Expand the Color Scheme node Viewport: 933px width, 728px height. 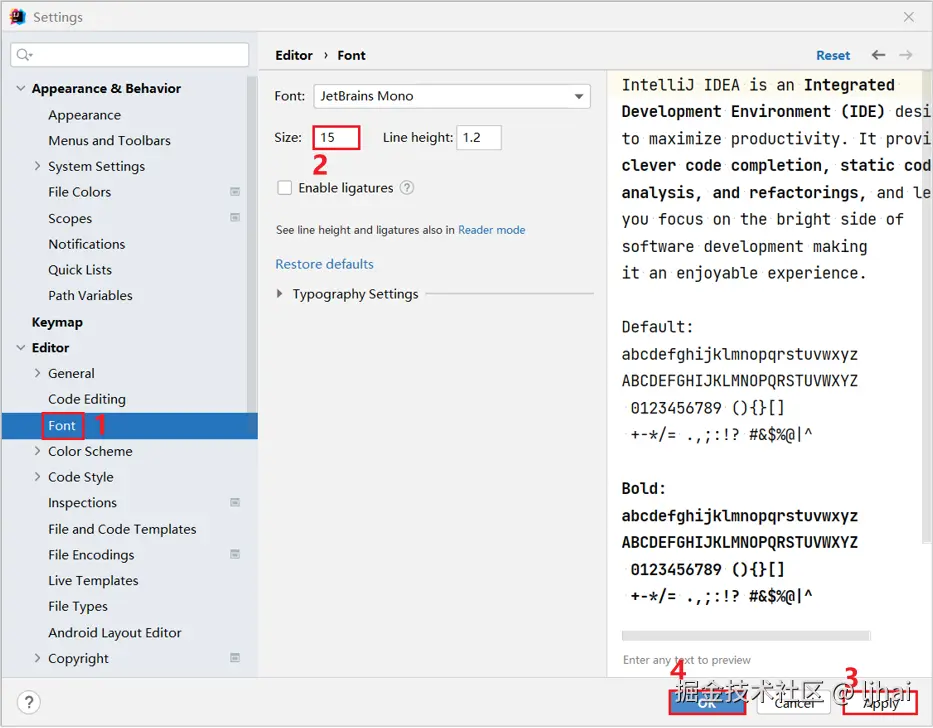point(37,451)
